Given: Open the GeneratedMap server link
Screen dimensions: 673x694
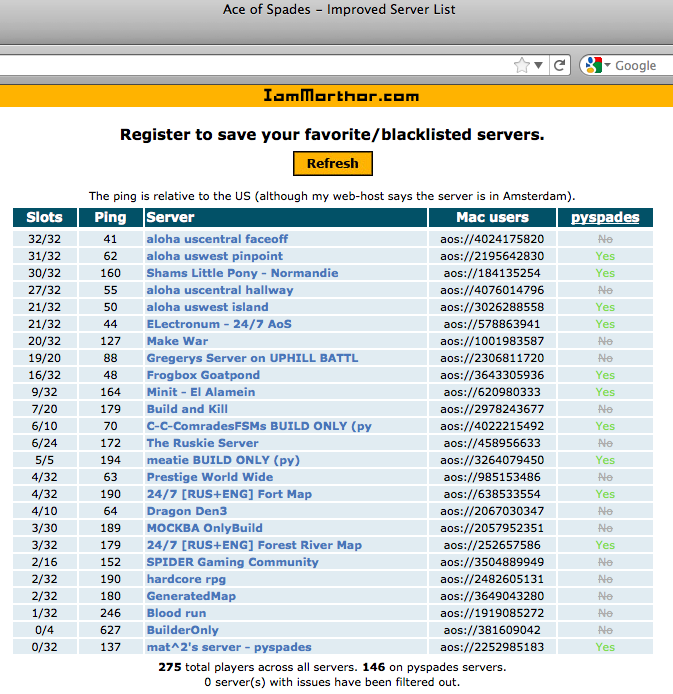Looking at the screenshot, I should coord(191,596).
